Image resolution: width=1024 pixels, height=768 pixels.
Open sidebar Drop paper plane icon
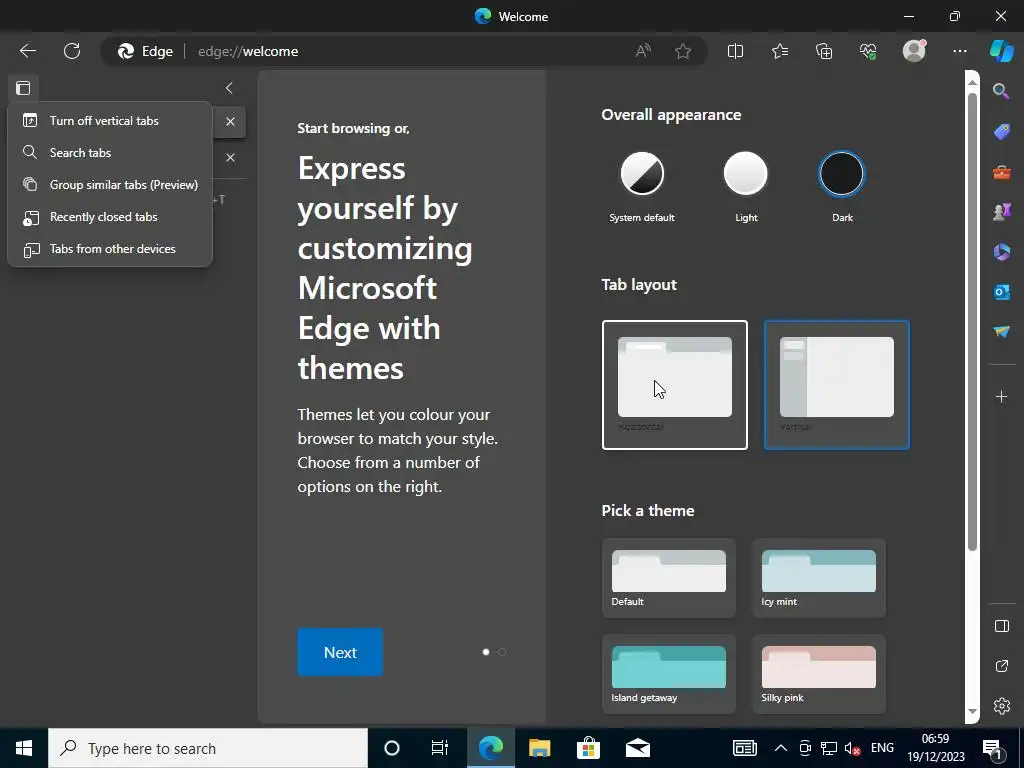click(1002, 332)
